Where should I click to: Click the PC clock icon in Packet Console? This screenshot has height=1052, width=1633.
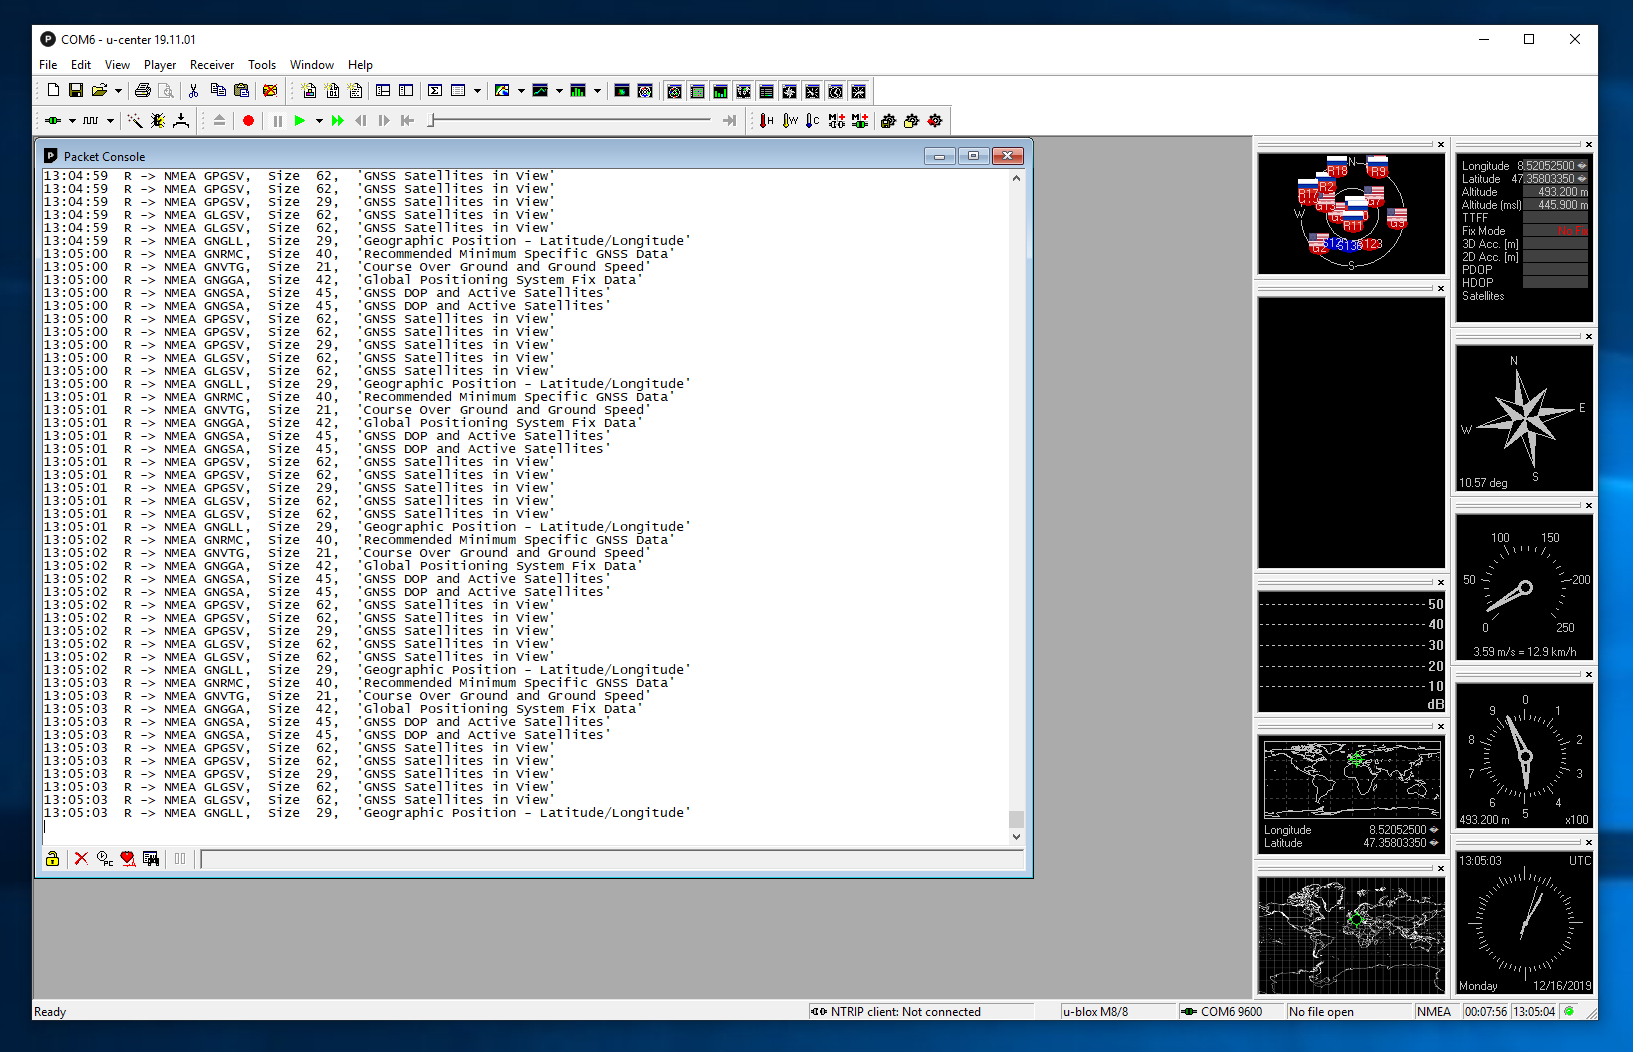[105, 859]
